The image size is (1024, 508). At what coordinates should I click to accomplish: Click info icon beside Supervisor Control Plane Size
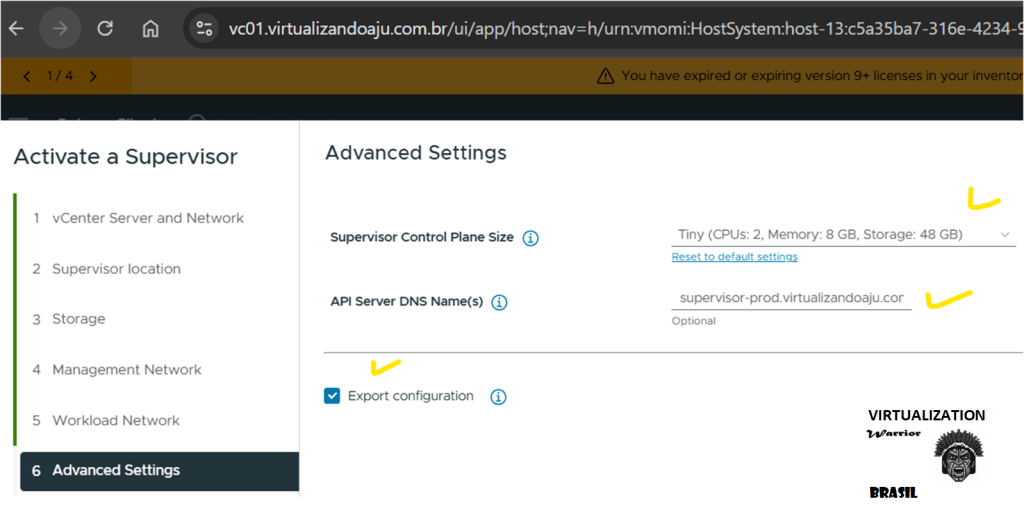pyautogui.click(x=531, y=238)
